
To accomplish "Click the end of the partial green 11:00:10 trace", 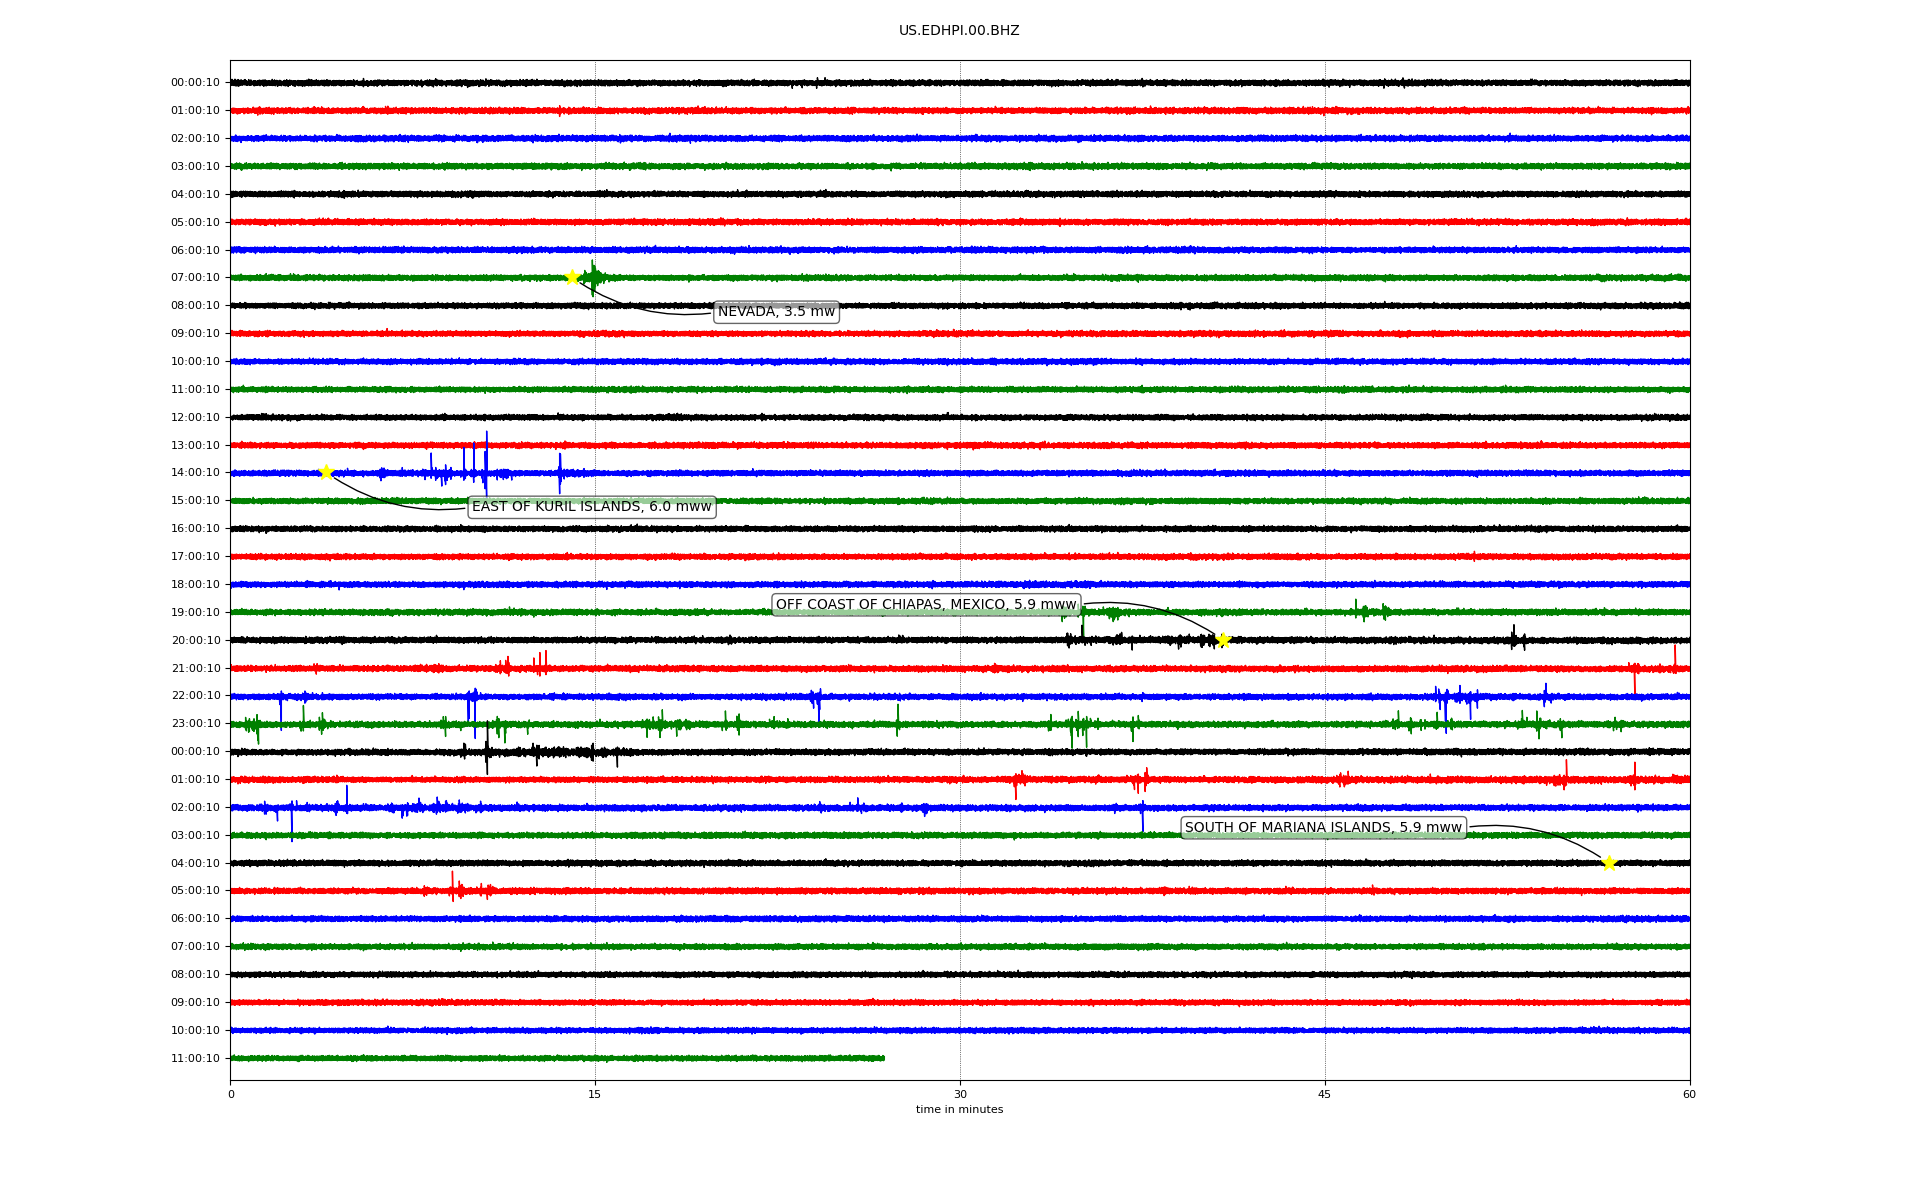I will click(x=882, y=1058).
